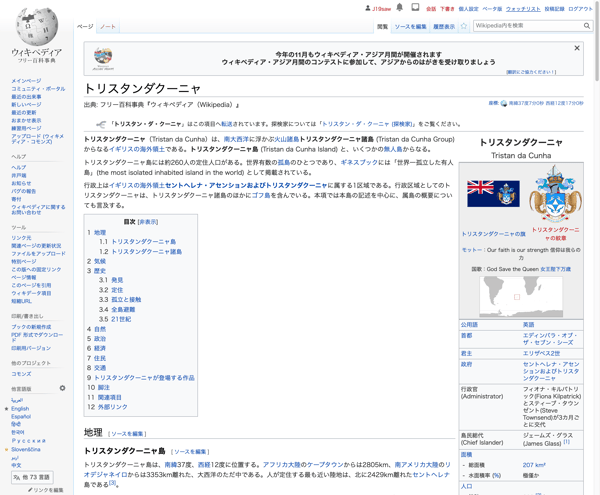This screenshot has width=600, height=495.
Task: Expand the 他 73 言語 languages button
Action: pyautogui.click(x=32, y=477)
